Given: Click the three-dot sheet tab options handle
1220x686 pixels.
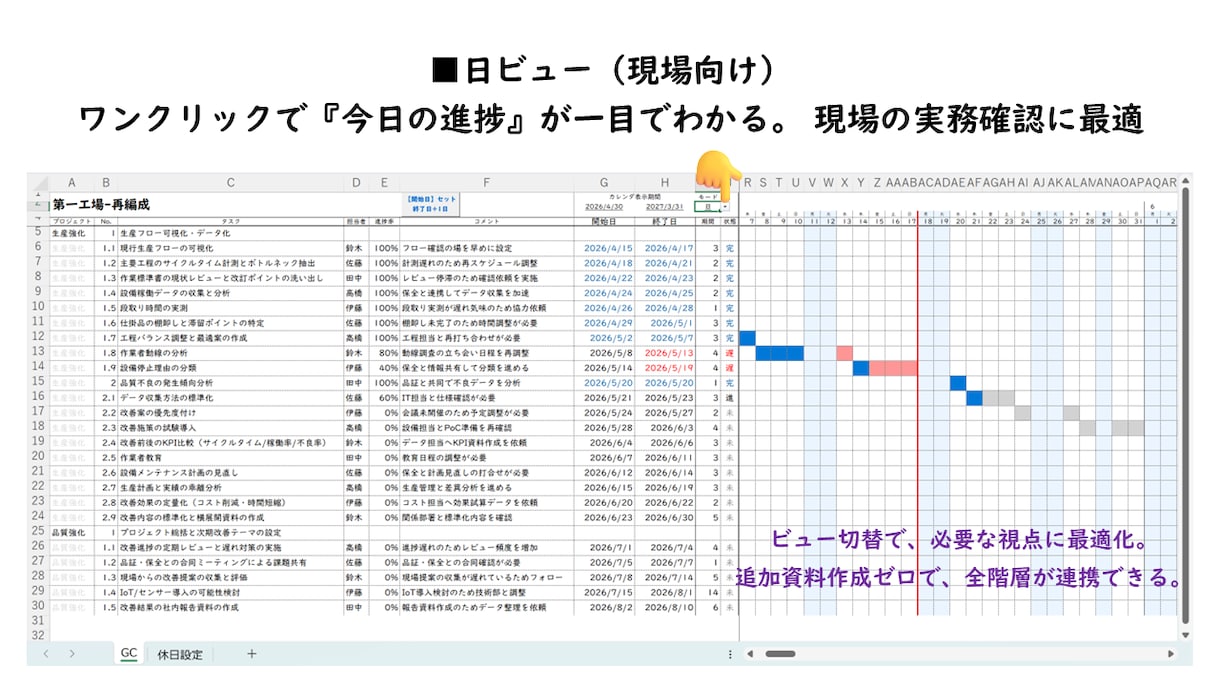Looking at the screenshot, I should (x=730, y=654).
